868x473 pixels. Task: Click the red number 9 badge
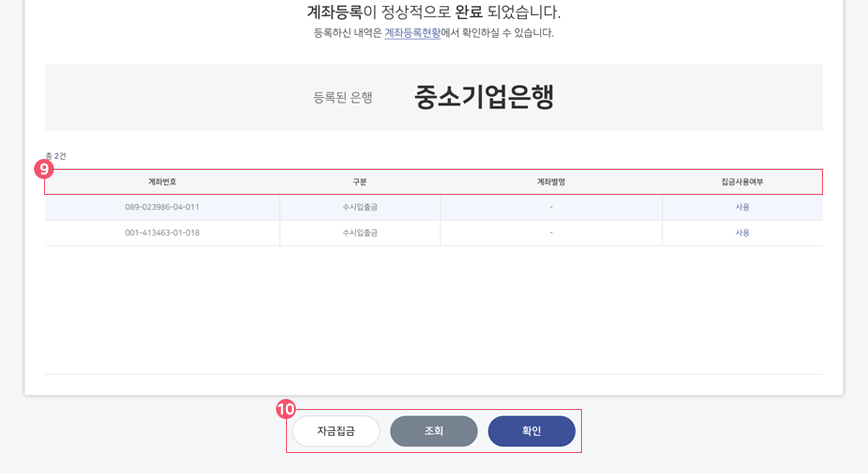44,169
